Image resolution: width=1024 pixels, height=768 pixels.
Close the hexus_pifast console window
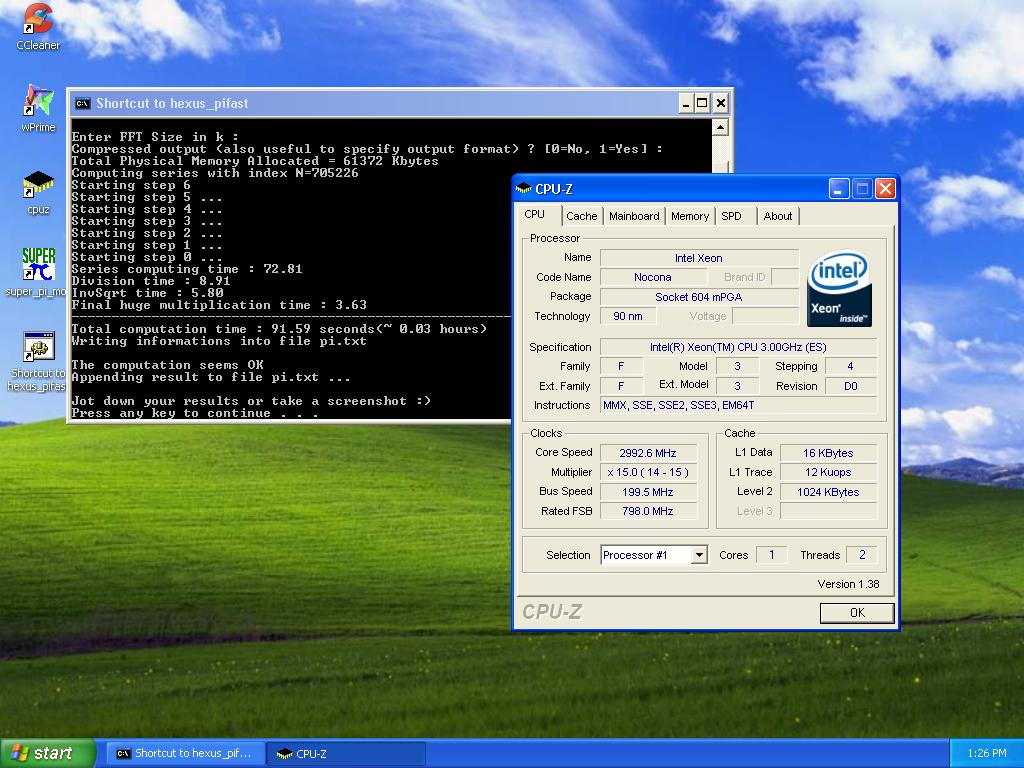[x=720, y=103]
